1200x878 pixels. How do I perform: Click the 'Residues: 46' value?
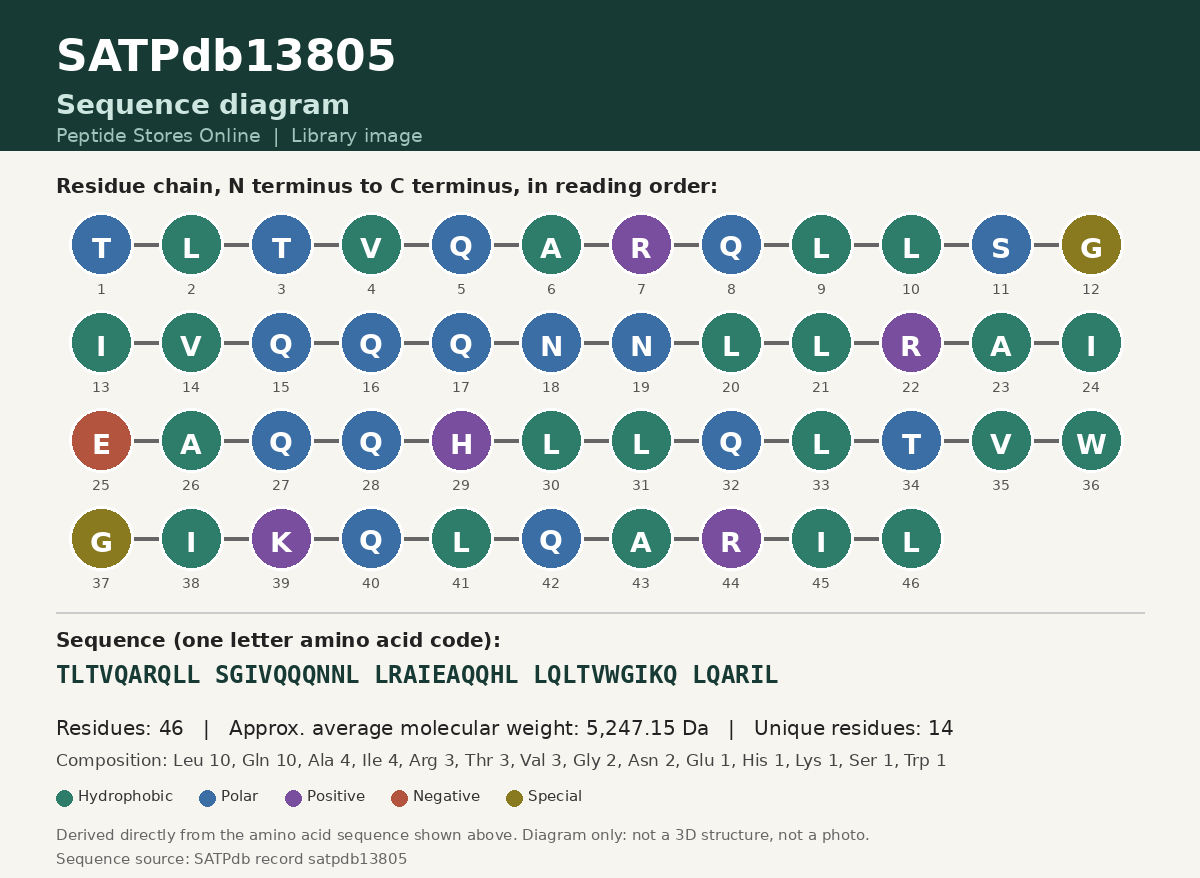pos(120,729)
